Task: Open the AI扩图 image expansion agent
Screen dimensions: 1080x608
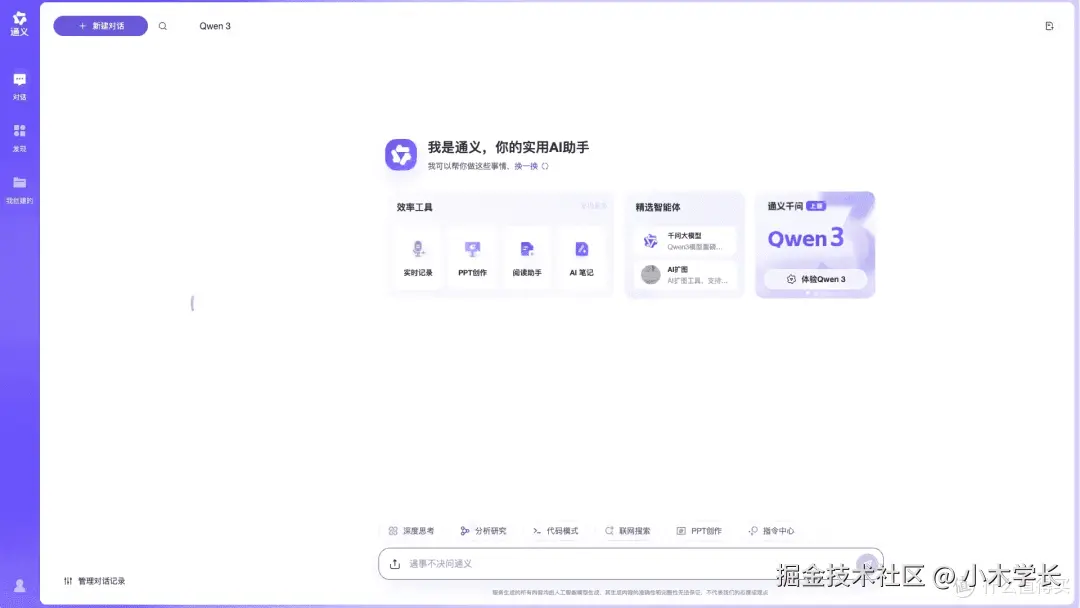Action: coord(685,273)
